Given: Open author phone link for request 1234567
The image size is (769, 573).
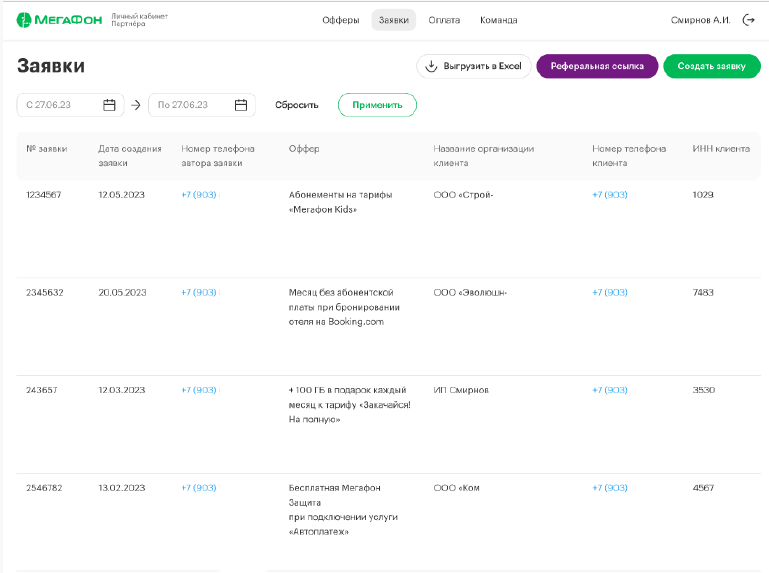Looking at the screenshot, I should (x=199, y=195).
